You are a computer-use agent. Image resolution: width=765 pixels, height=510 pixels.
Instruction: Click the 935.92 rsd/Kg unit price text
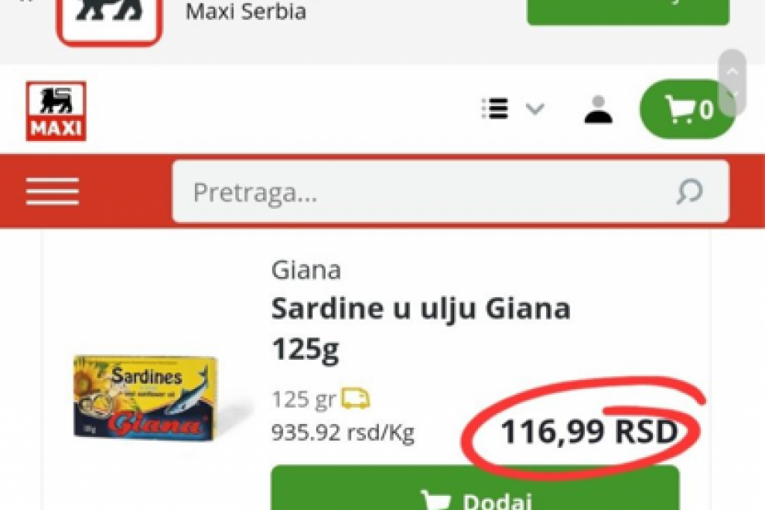click(x=342, y=432)
